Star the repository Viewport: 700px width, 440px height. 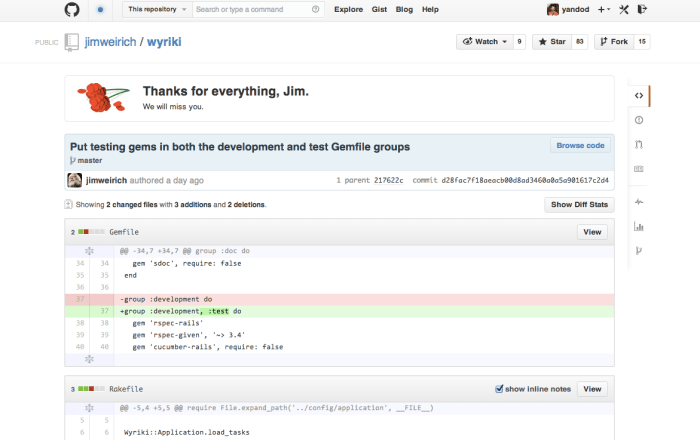pyautogui.click(x=552, y=42)
